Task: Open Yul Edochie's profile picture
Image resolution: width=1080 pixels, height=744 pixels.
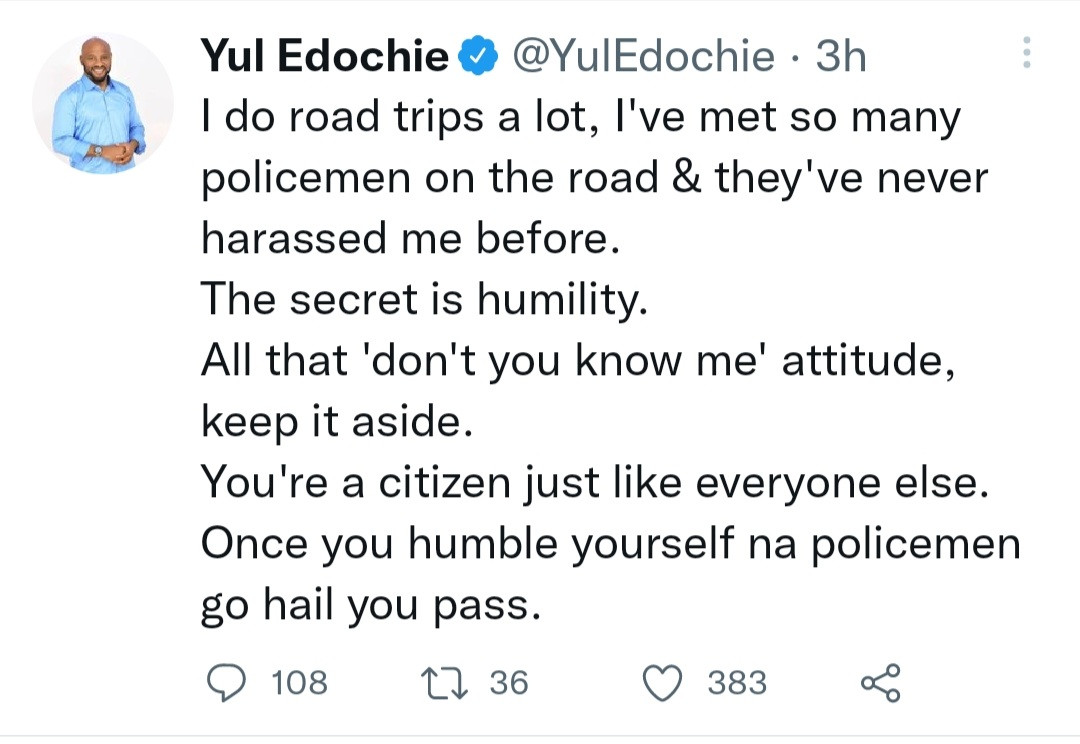Action: point(101,103)
